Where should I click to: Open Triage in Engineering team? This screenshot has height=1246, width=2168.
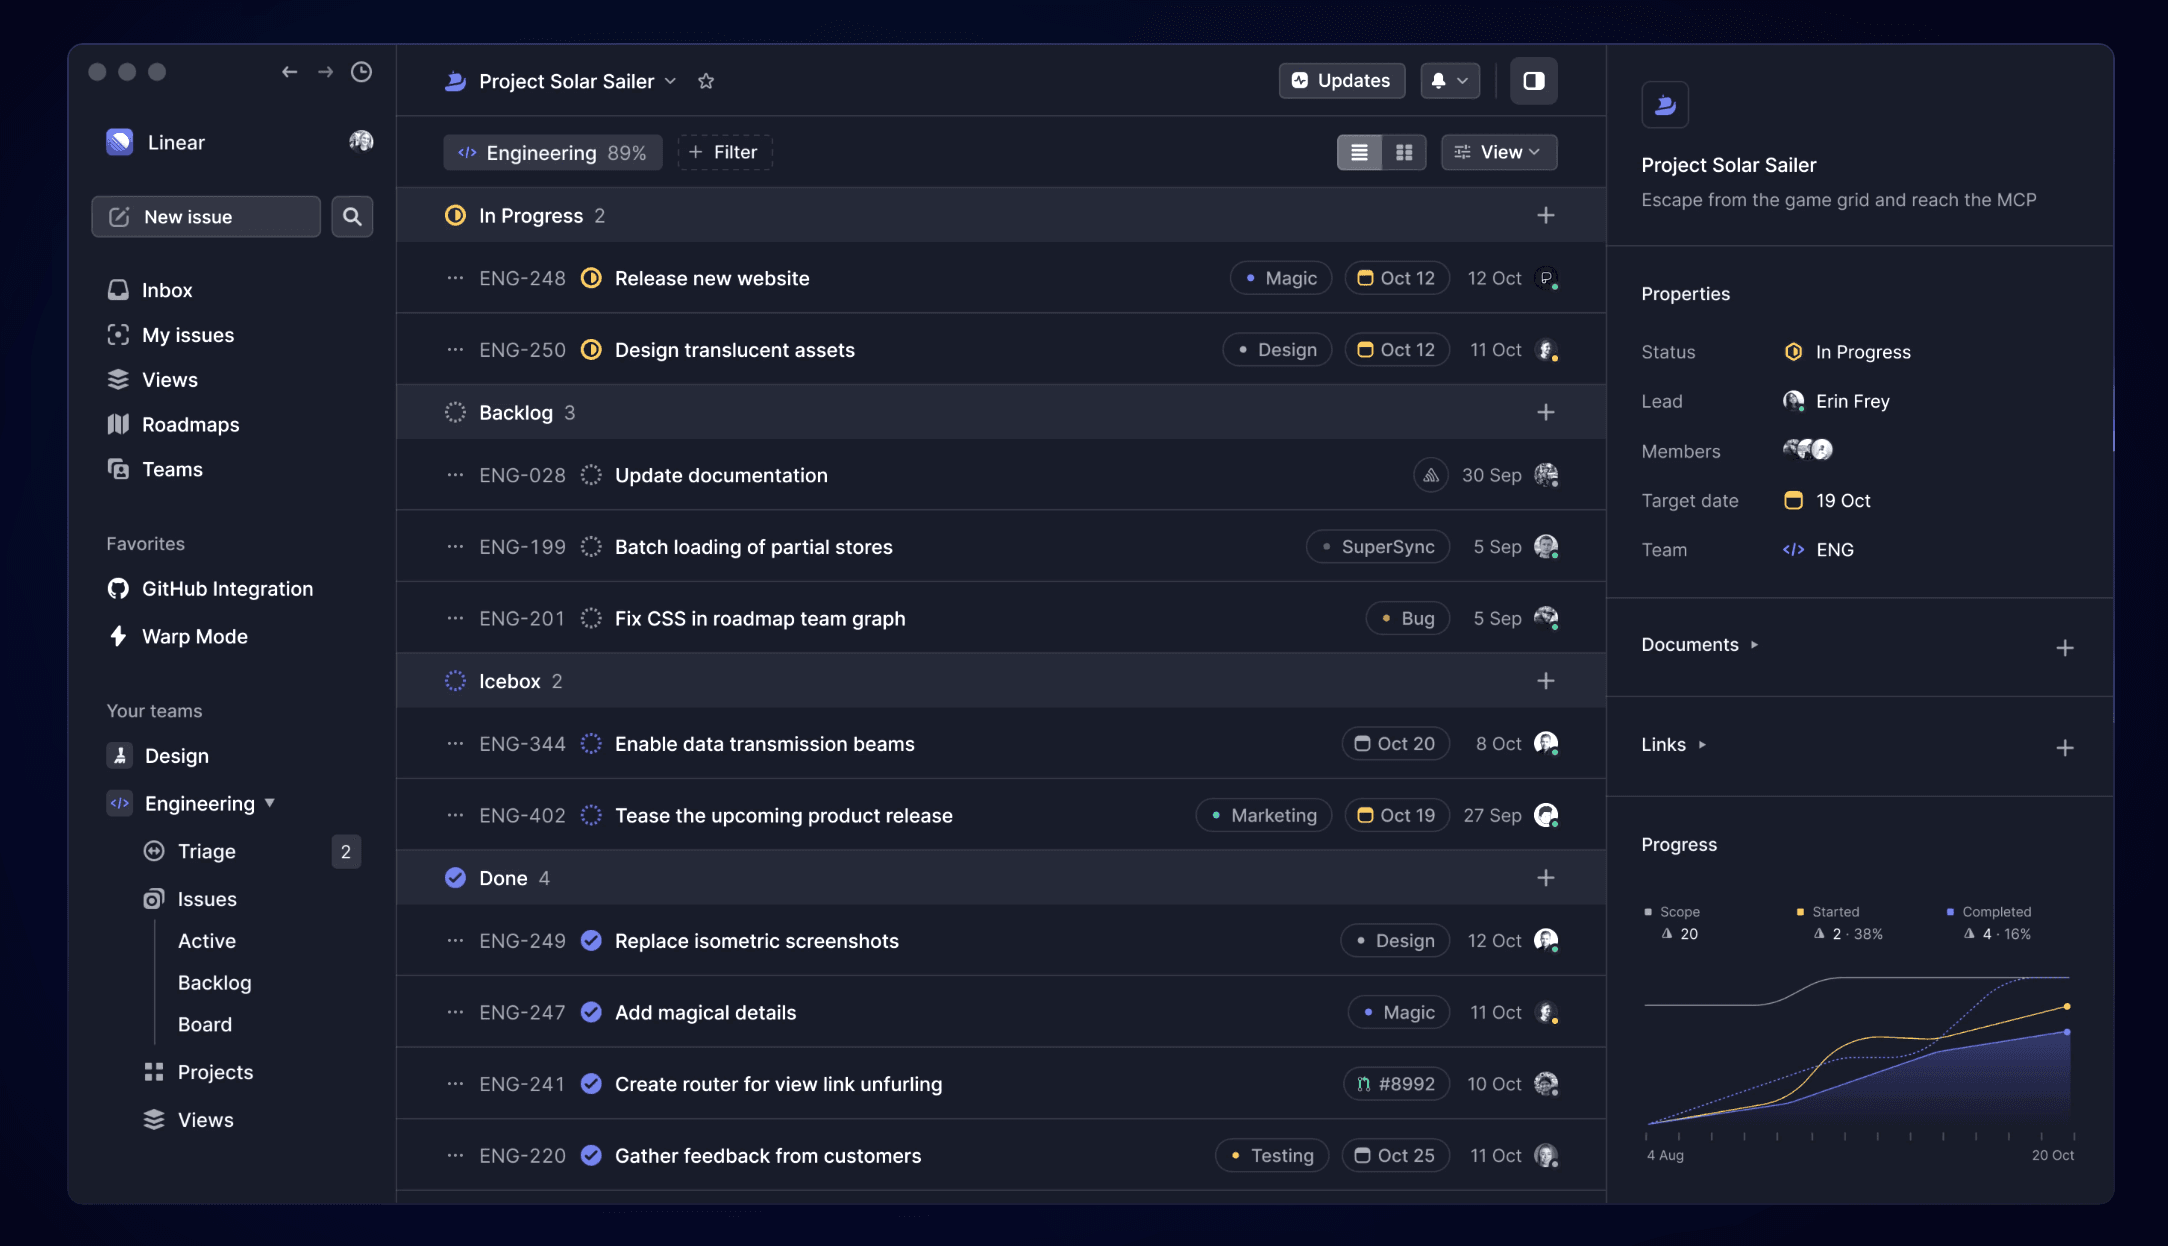coord(206,851)
